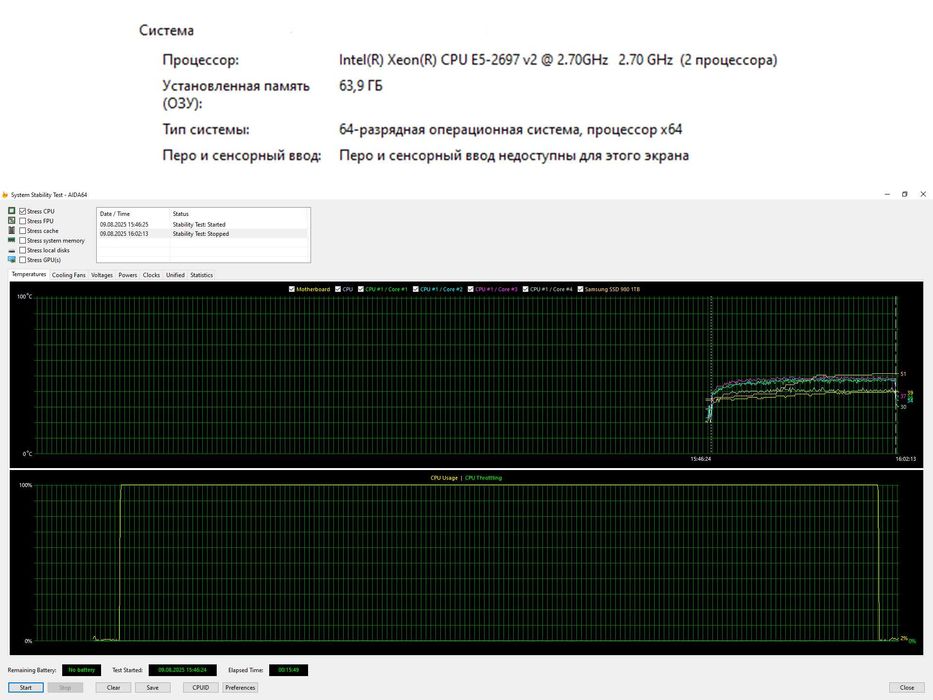
Task: Select the Stability Test: Stopped log row
Action: (x=203, y=234)
